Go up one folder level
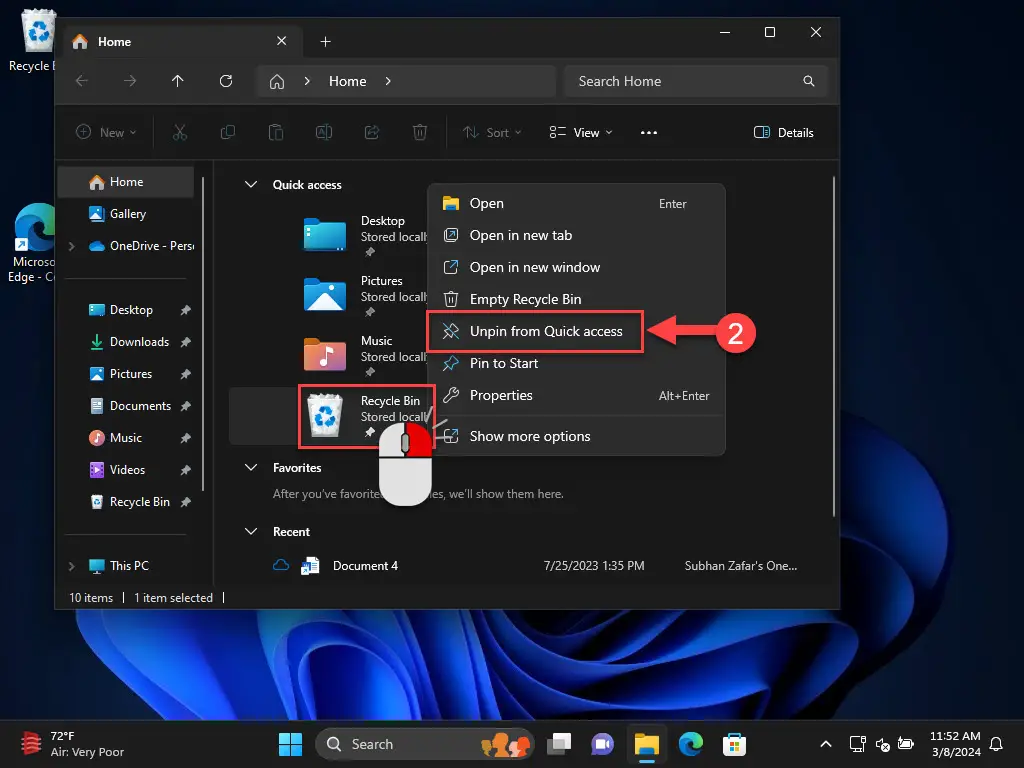The image size is (1024, 768). pyautogui.click(x=178, y=81)
